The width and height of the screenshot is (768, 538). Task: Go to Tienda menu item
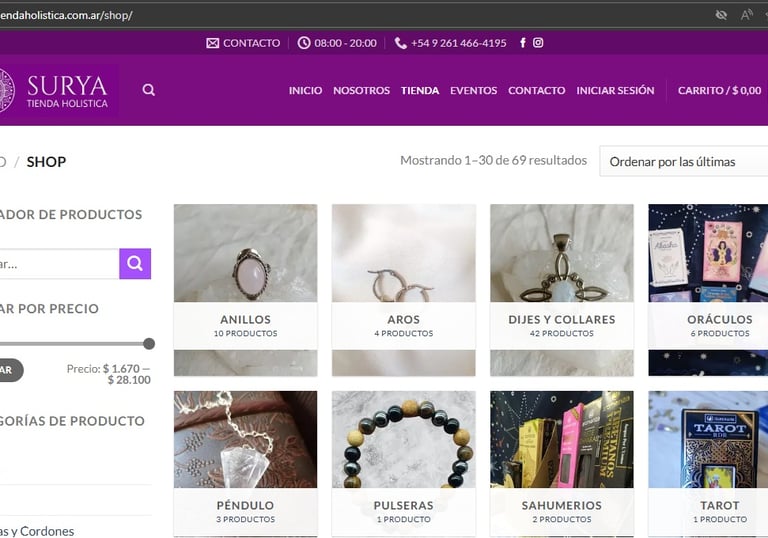(420, 91)
